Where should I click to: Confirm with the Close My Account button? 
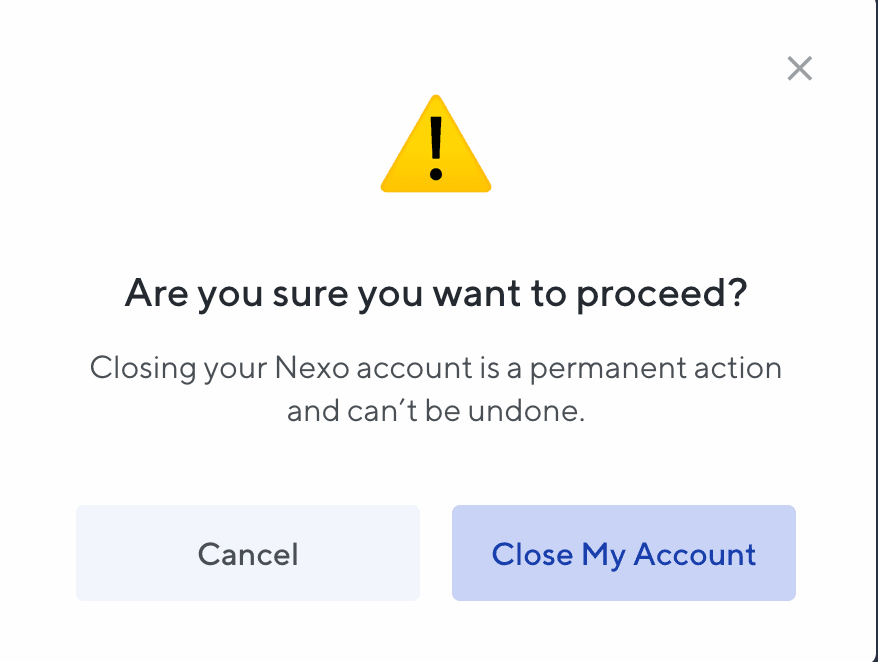point(623,553)
